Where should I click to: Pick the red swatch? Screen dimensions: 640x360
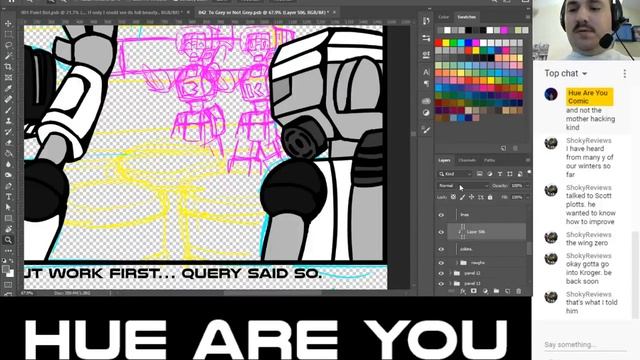pyautogui.click(x=439, y=42)
